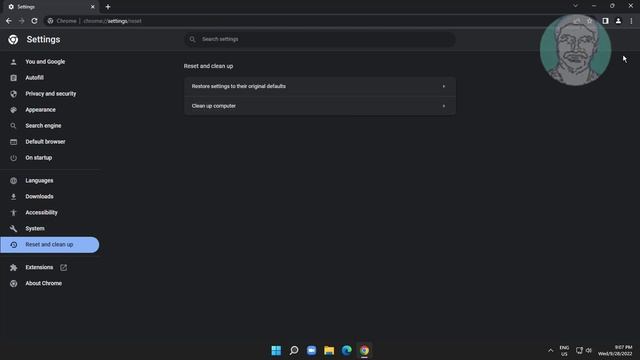Launch Microsoft Edge from the taskbar

coord(347,350)
